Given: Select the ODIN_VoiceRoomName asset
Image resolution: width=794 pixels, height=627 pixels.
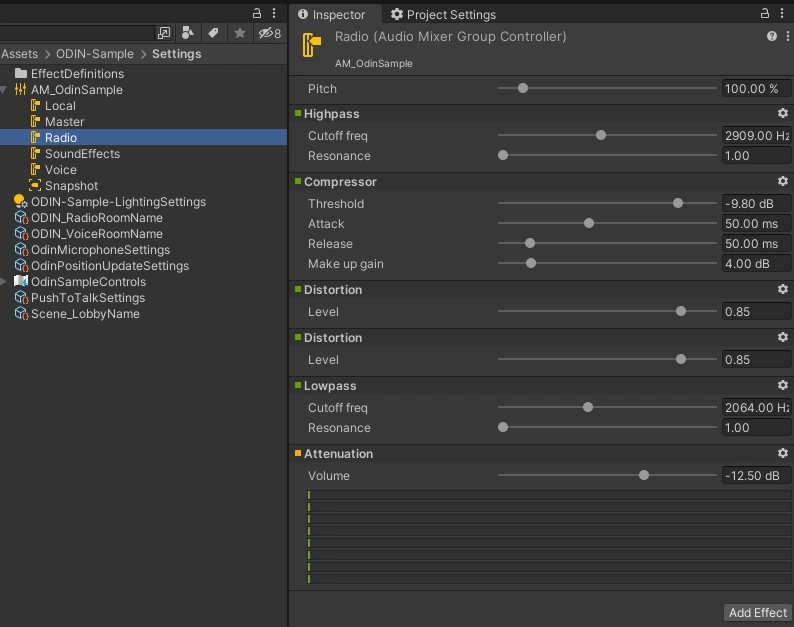Looking at the screenshot, I should [143, 233].
